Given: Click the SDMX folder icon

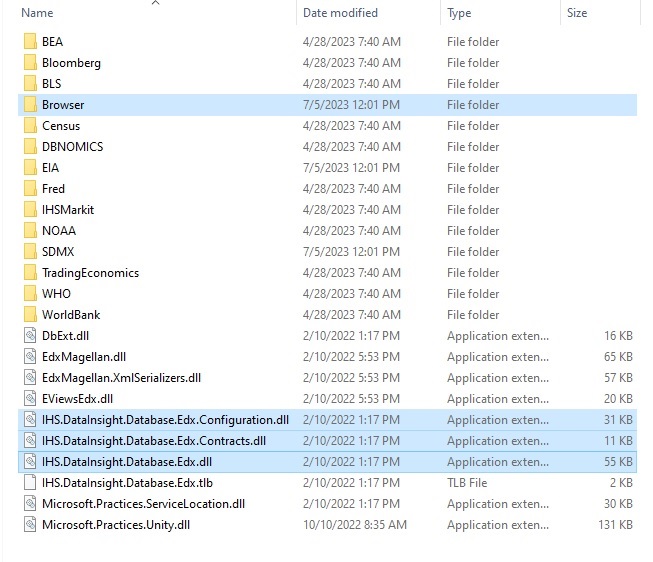Looking at the screenshot, I should tap(30, 252).
